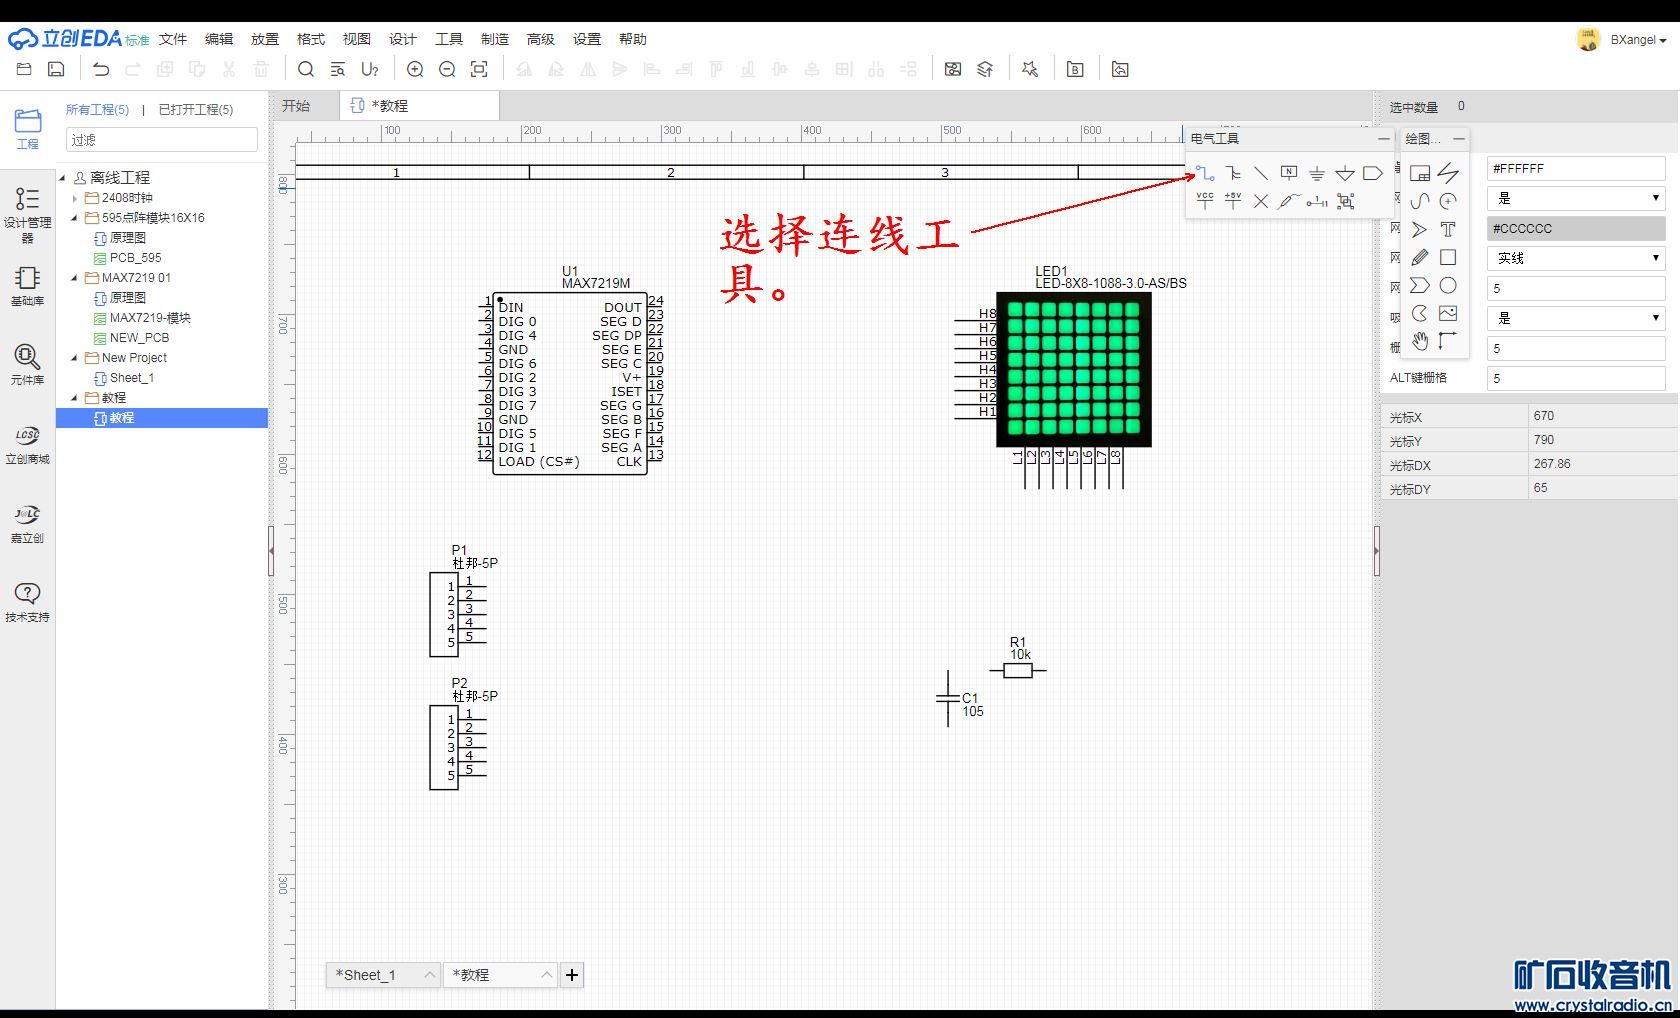Click the #CCCCCC grid color field
The width and height of the screenshot is (1680, 1018).
point(1576,229)
